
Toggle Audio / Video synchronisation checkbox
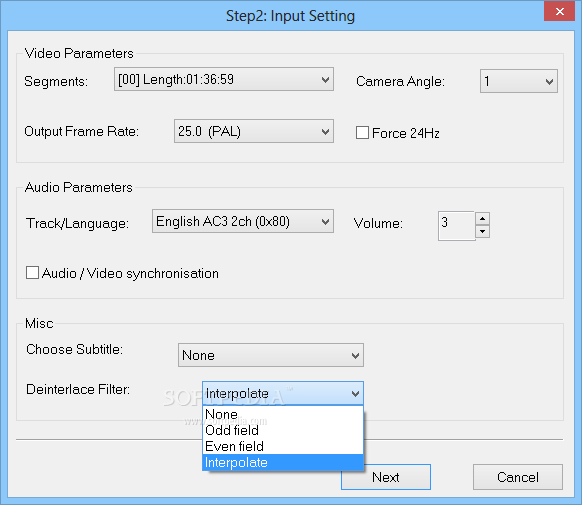click(32, 273)
